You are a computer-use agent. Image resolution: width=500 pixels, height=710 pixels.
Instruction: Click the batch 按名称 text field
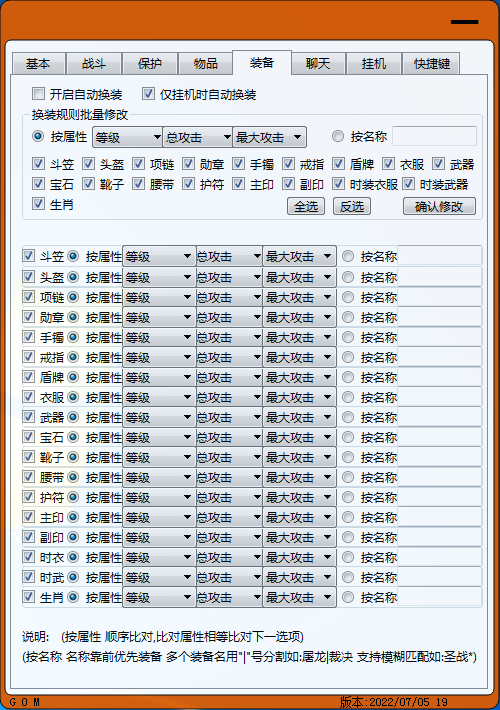434,136
